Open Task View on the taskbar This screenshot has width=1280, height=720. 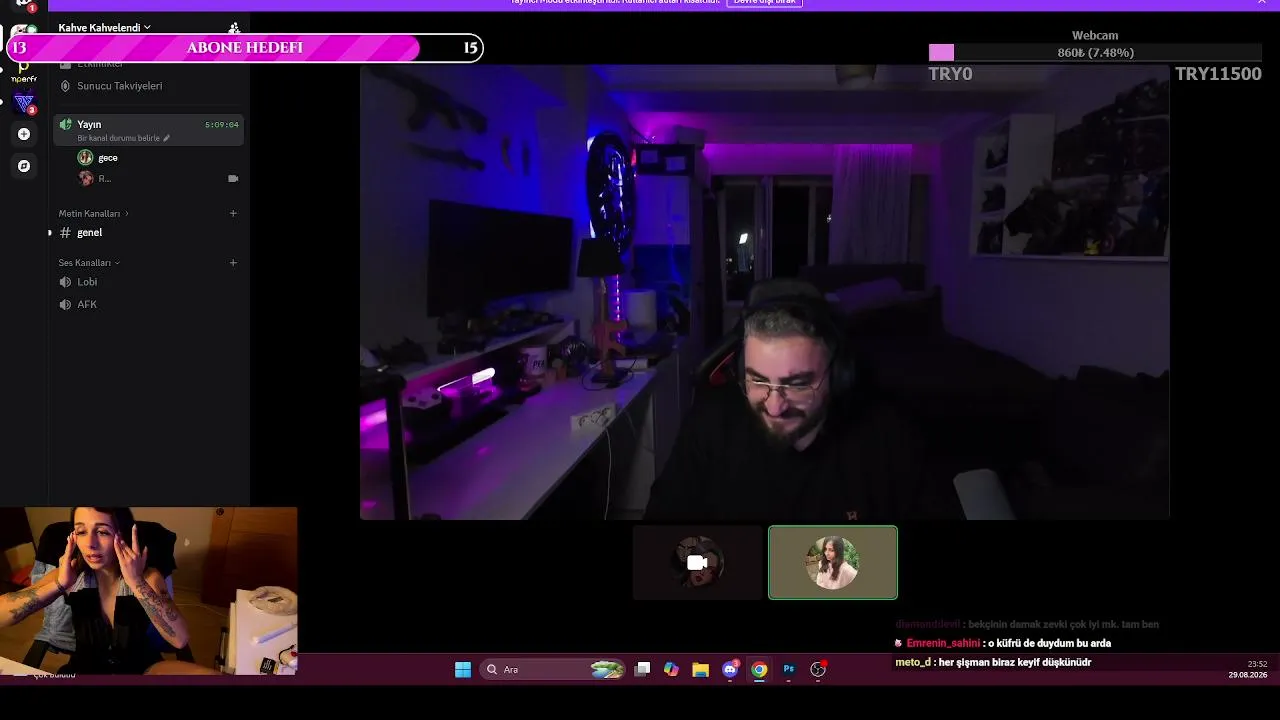coord(643,670)
